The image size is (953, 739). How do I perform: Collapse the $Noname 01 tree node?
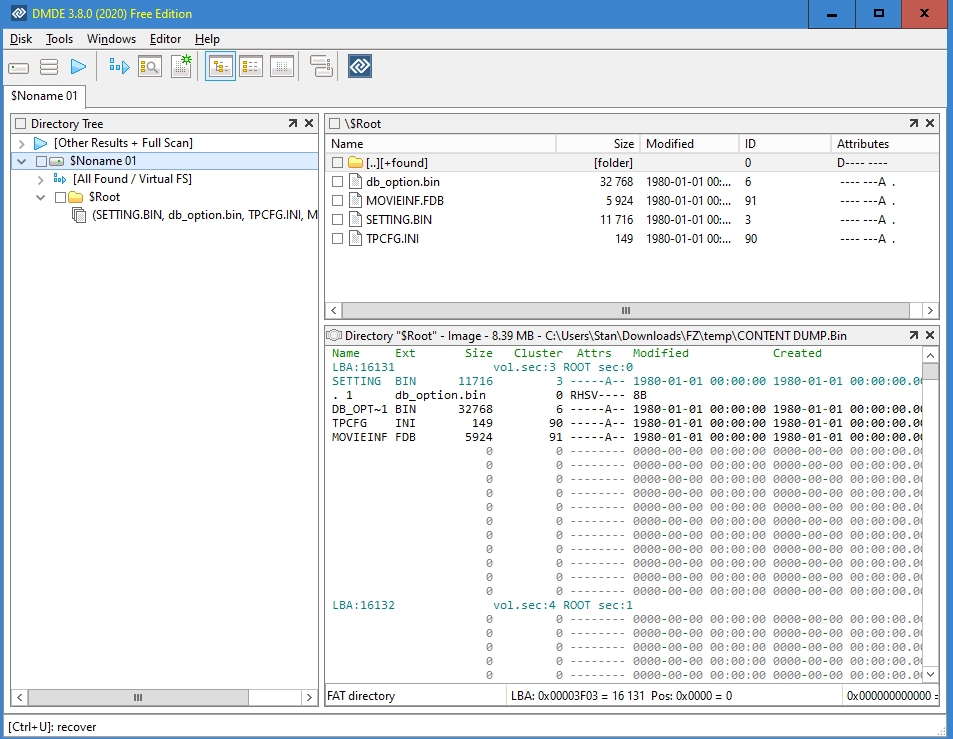(x=22, y=161)
